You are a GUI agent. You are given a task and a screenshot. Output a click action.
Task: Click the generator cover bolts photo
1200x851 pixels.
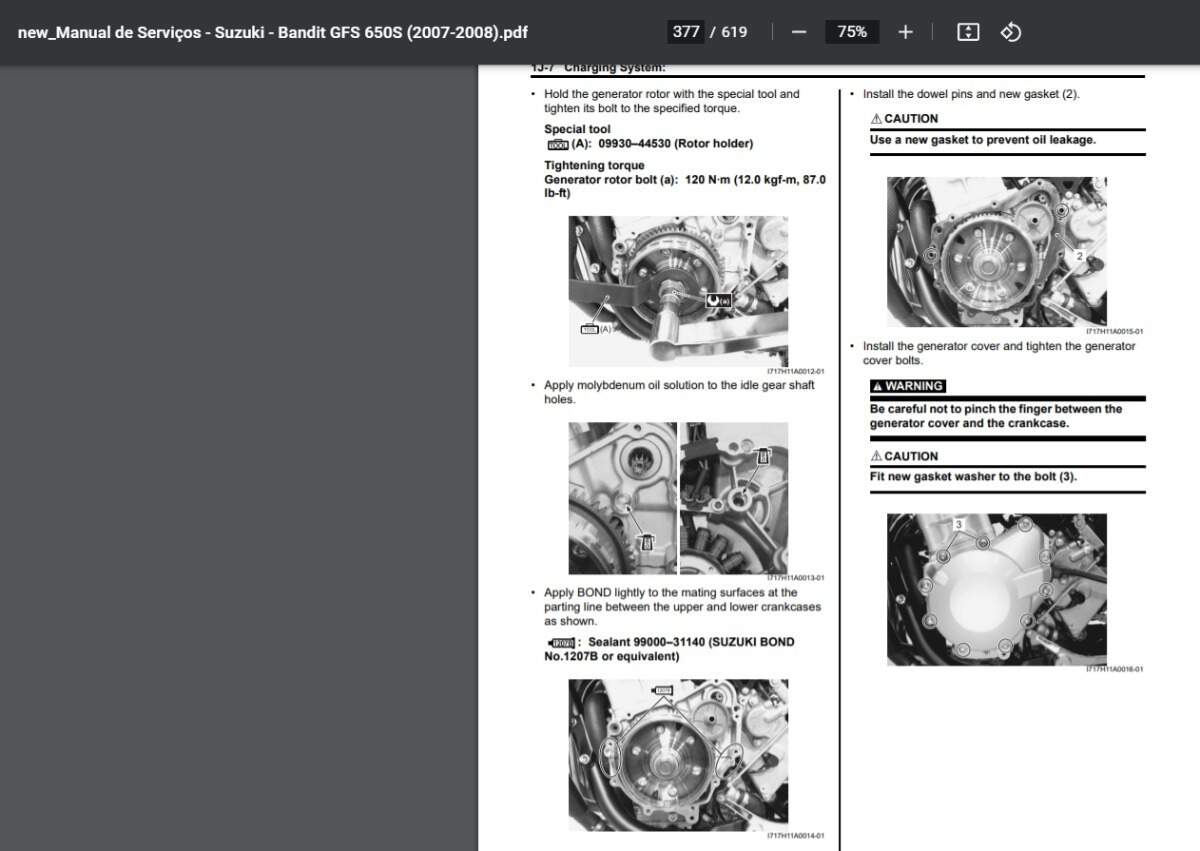coord(996,589)
